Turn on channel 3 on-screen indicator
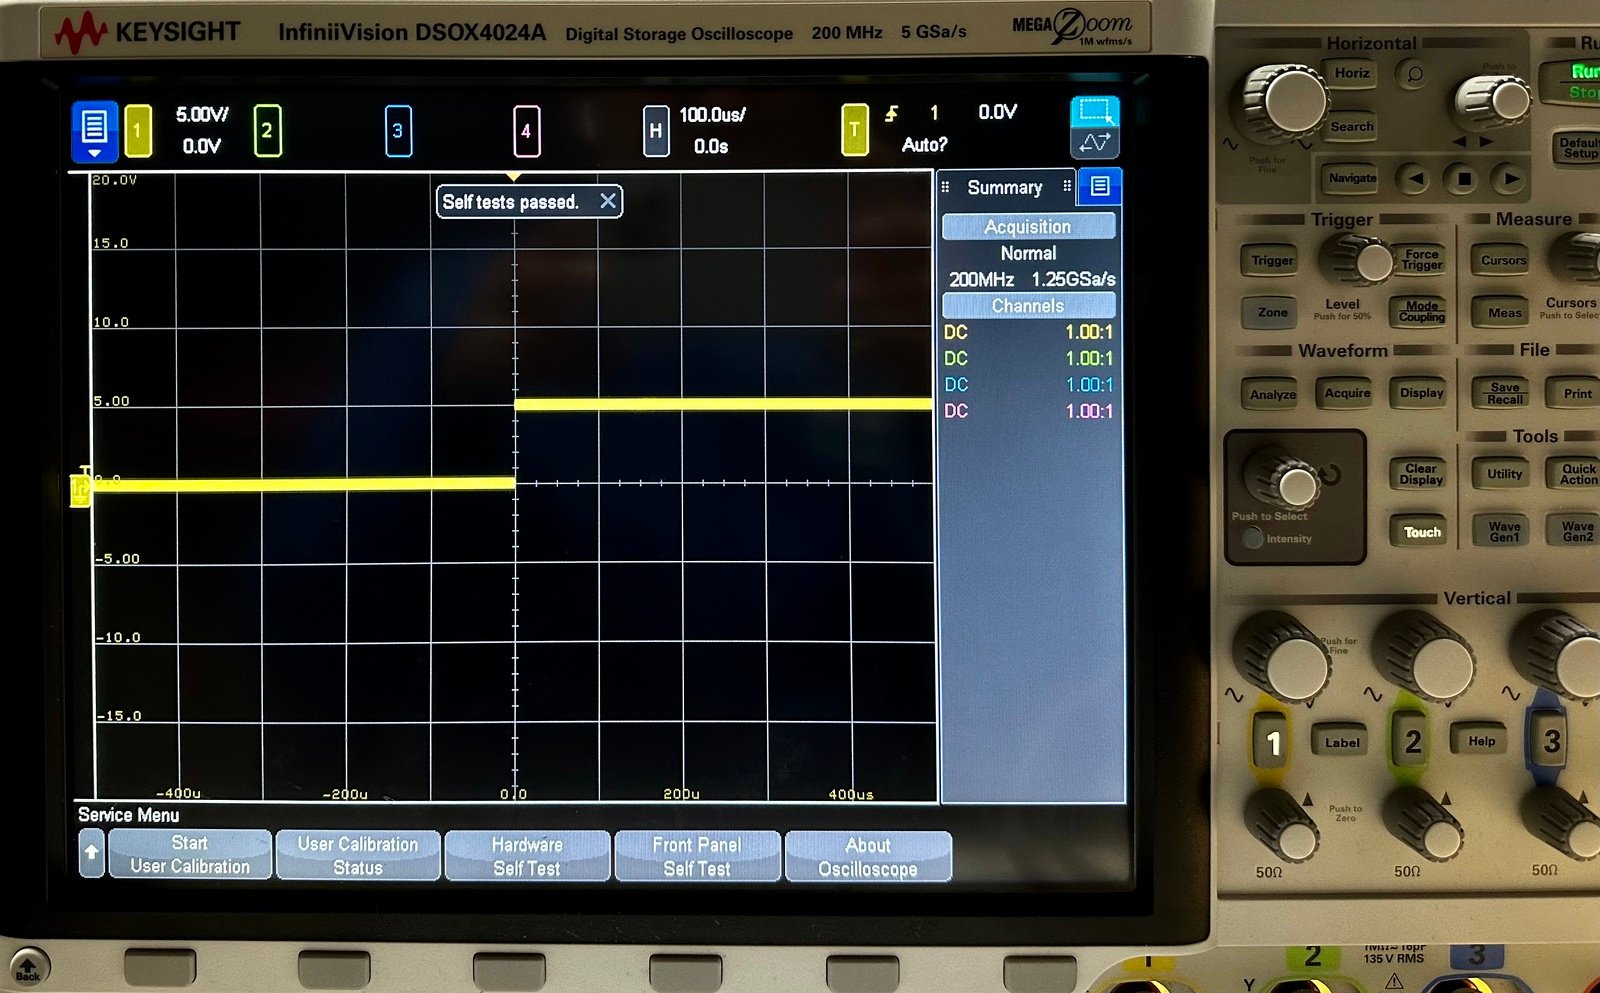The height and width of the screenshot is (993, 1600). pyautogui.click(x=398, y=131)
